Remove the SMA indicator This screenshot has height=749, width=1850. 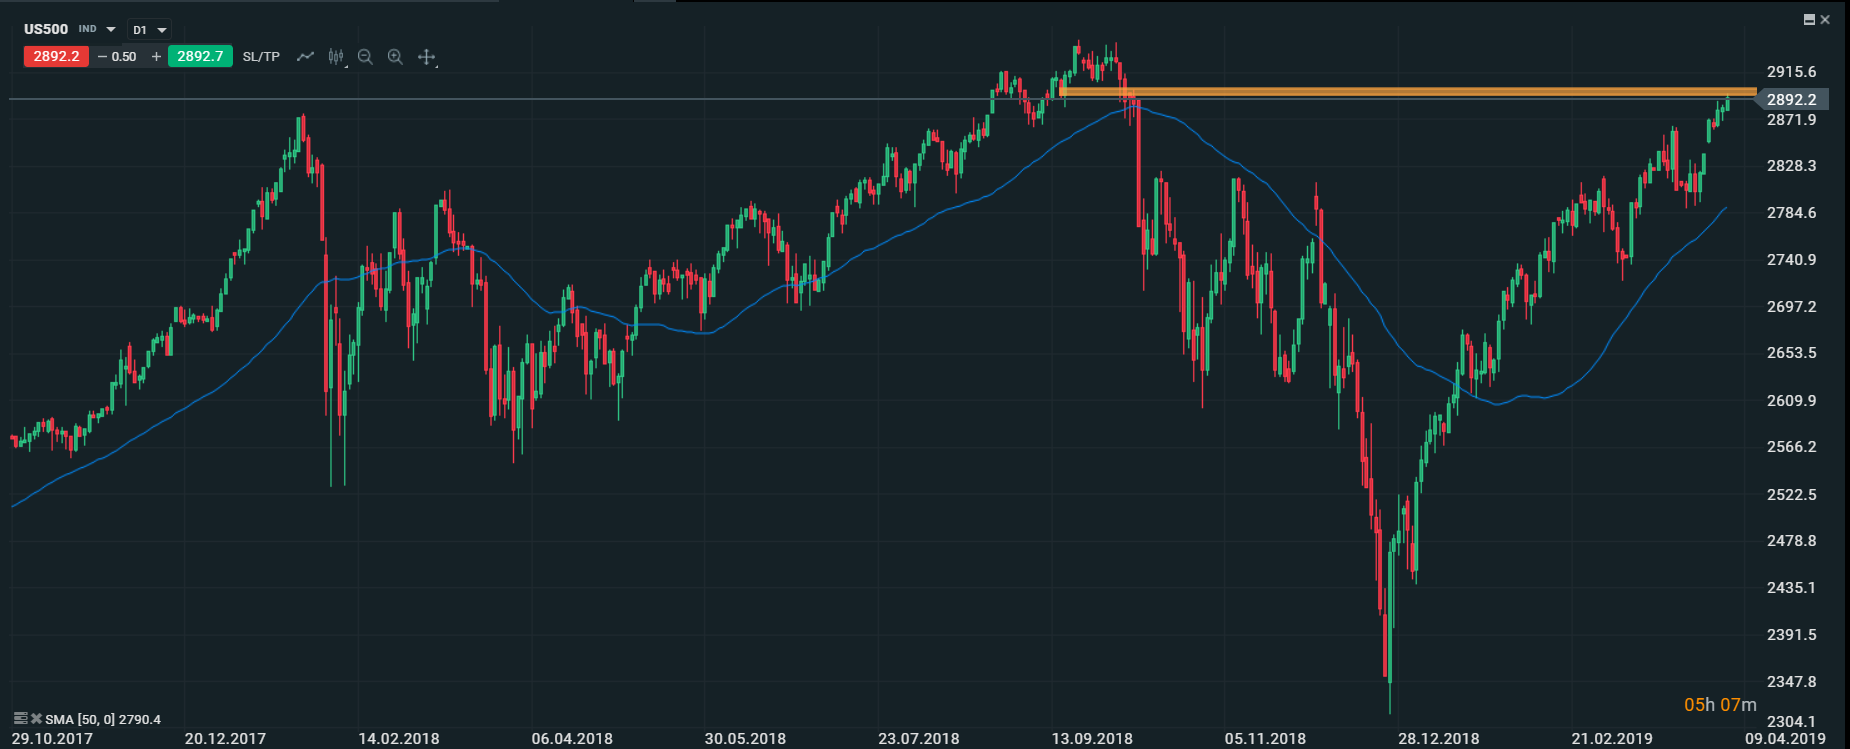click(36, 718)
